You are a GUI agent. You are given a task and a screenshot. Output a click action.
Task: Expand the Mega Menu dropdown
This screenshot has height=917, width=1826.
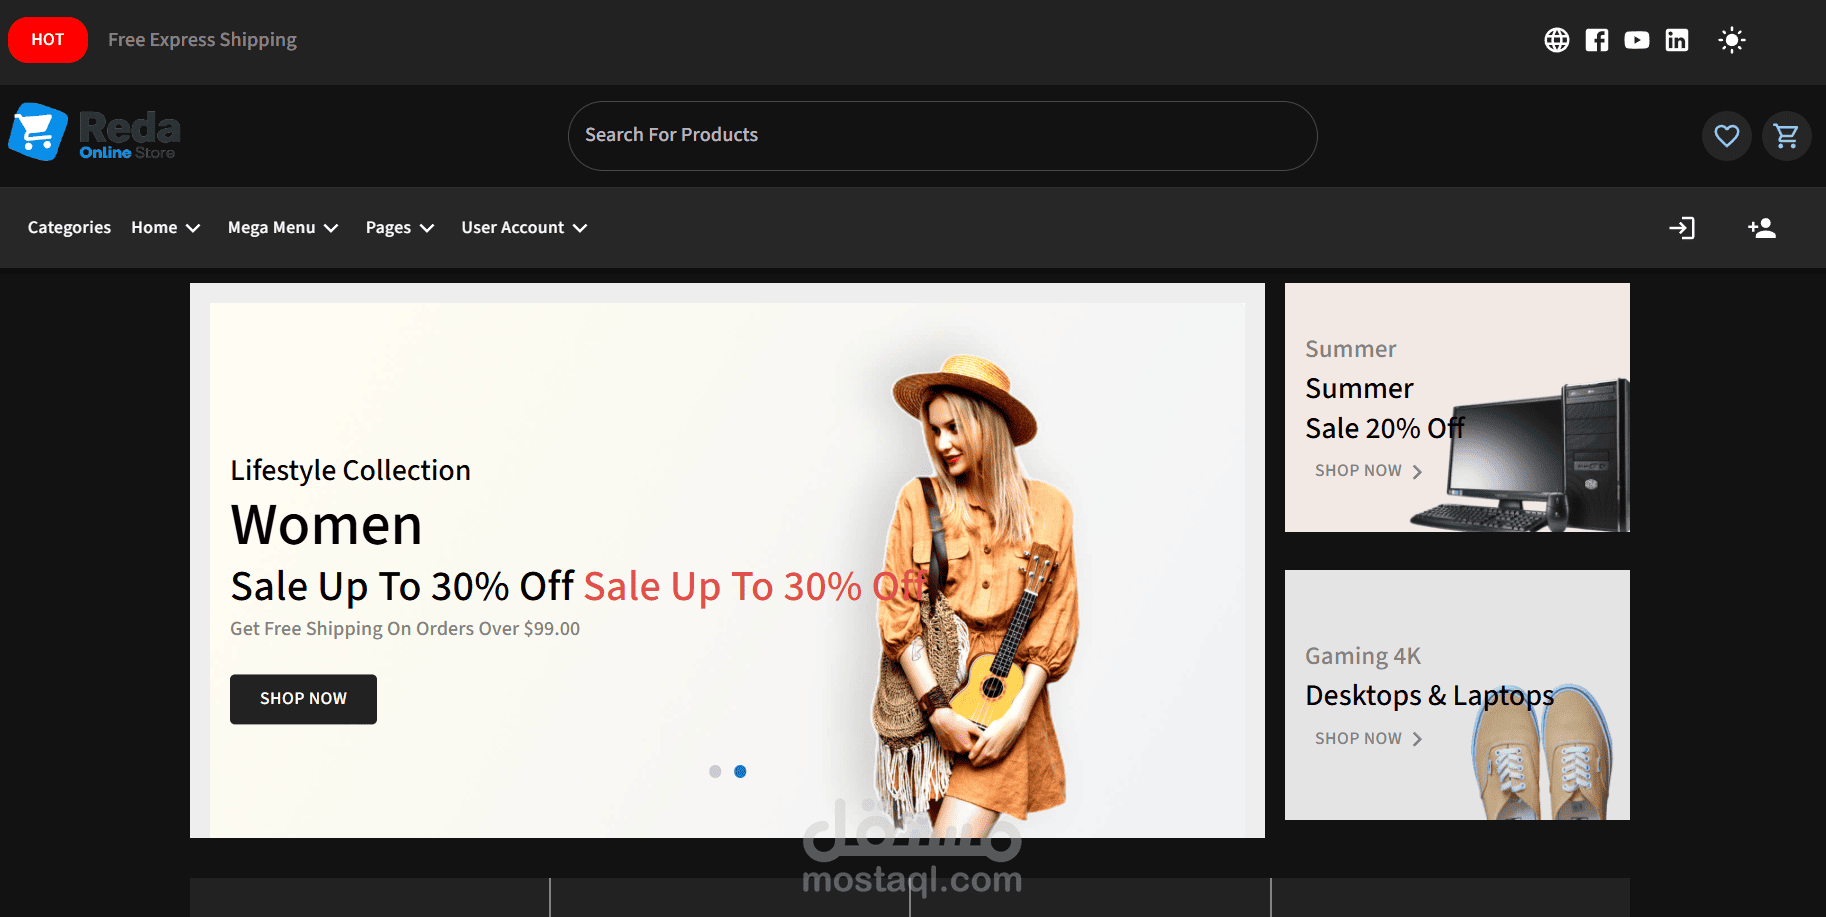pos(283,228)
